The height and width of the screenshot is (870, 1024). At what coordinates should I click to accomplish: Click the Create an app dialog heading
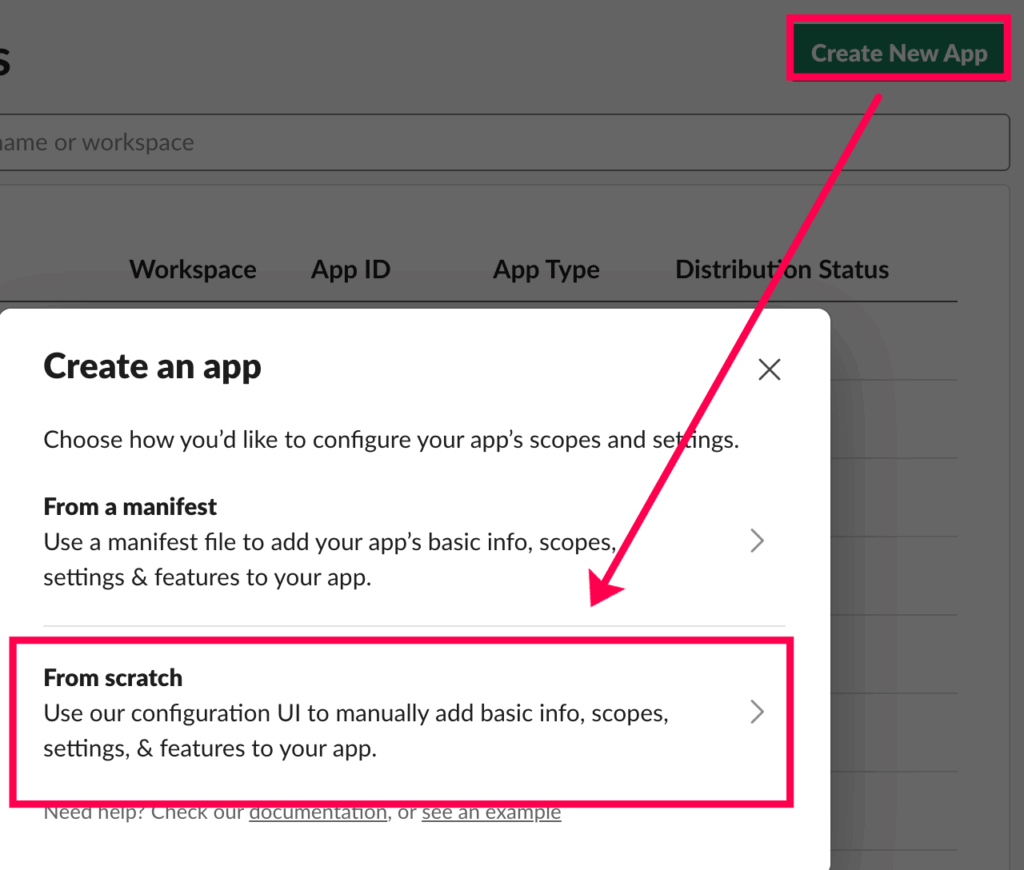point(152,366)
